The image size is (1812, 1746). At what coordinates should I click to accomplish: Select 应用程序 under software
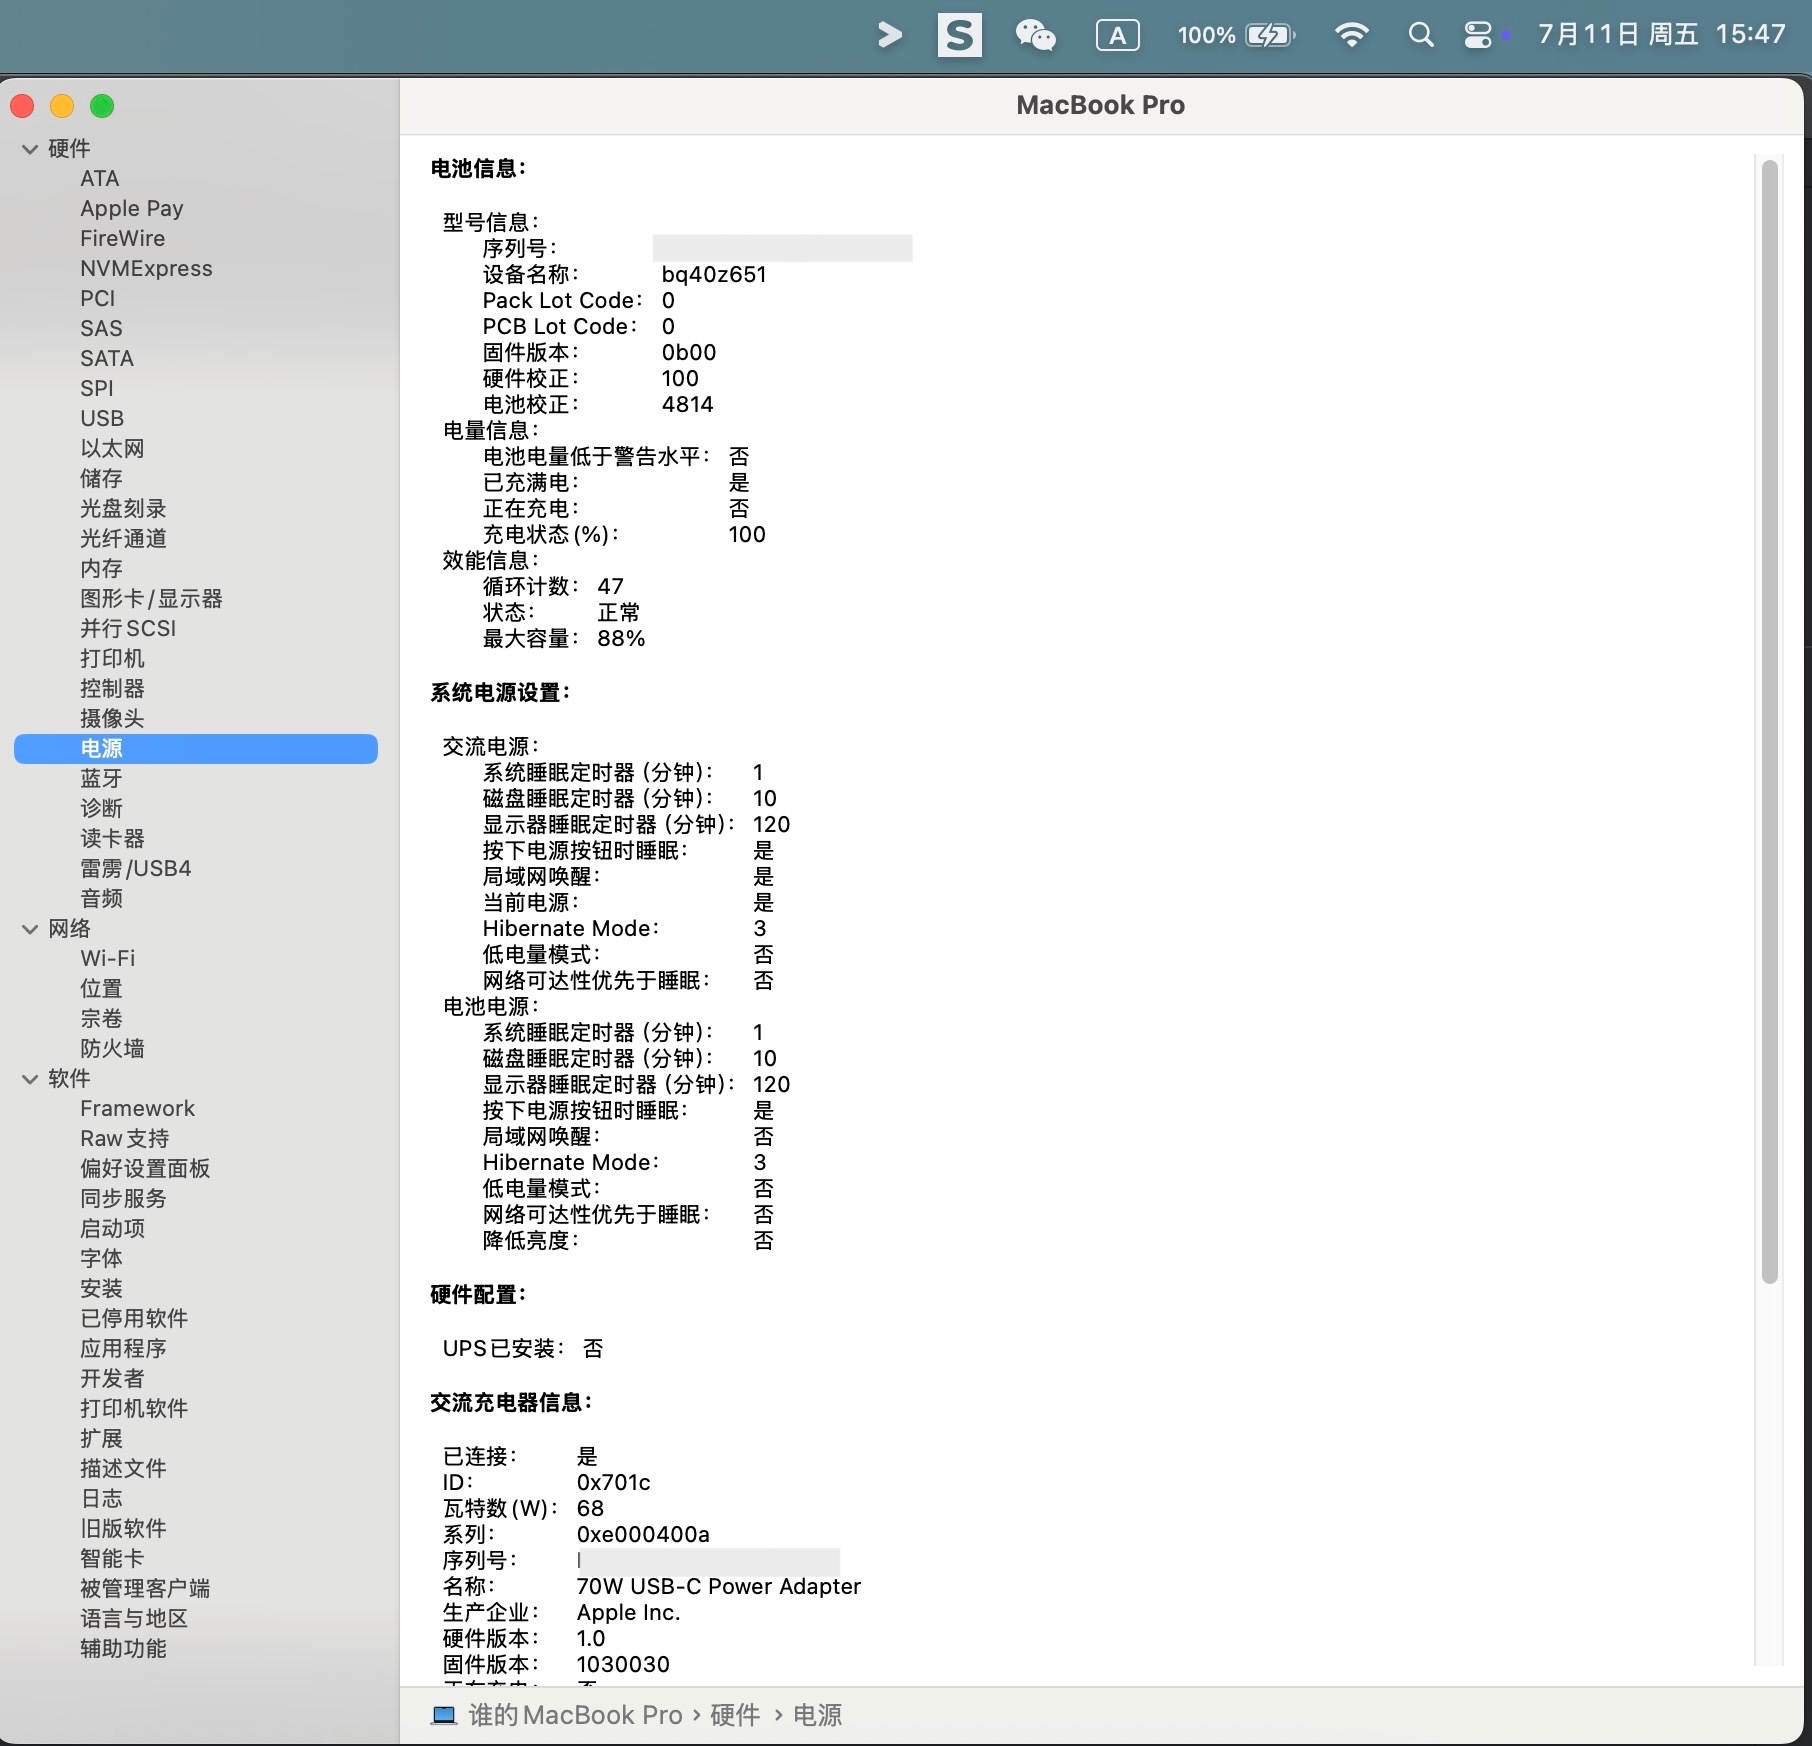tap(123, 1348)
